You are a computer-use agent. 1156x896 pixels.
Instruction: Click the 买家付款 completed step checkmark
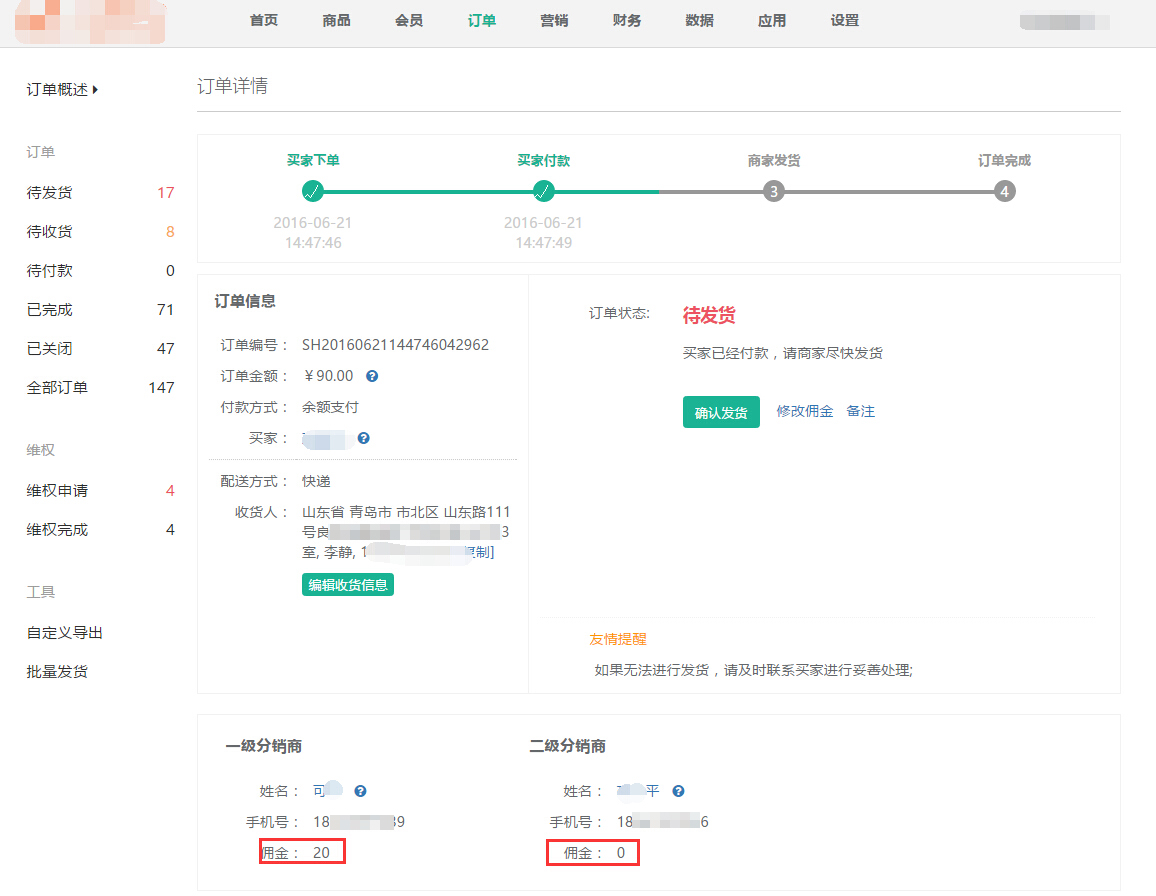point(543,191)
